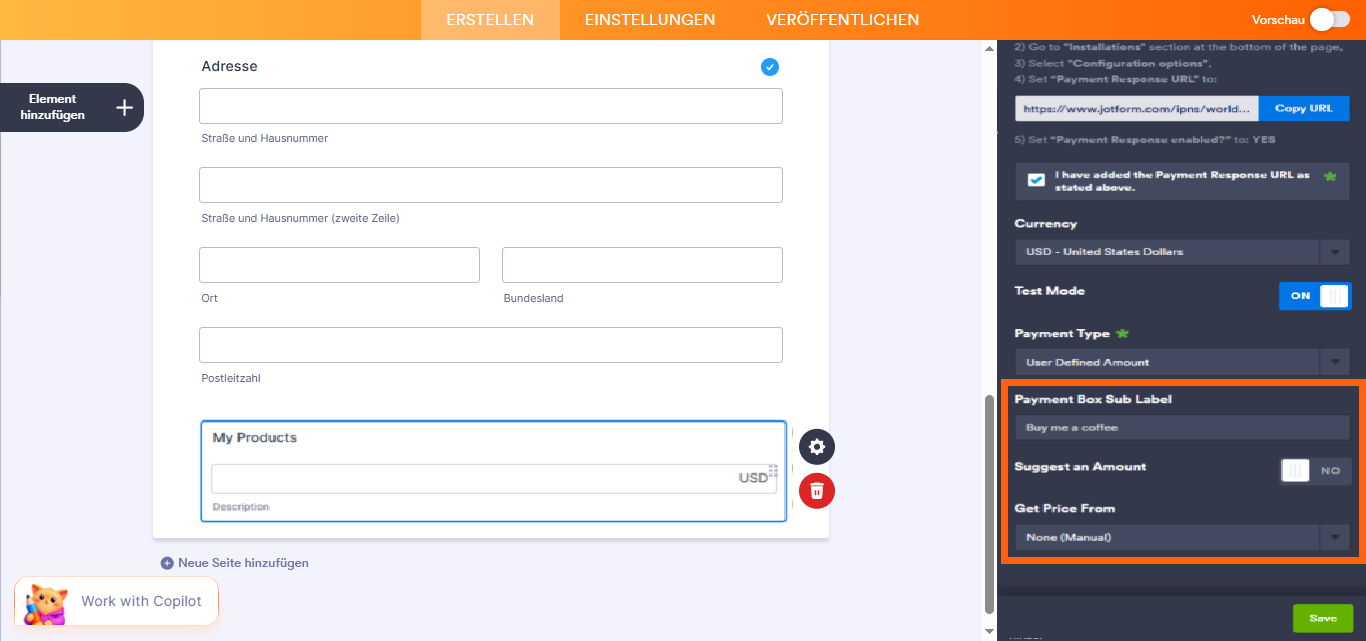Switch to the EINSTELLUNGEN tab
Image resolution: width=1366 pixels, height=641 pixels.
point(649,19)
